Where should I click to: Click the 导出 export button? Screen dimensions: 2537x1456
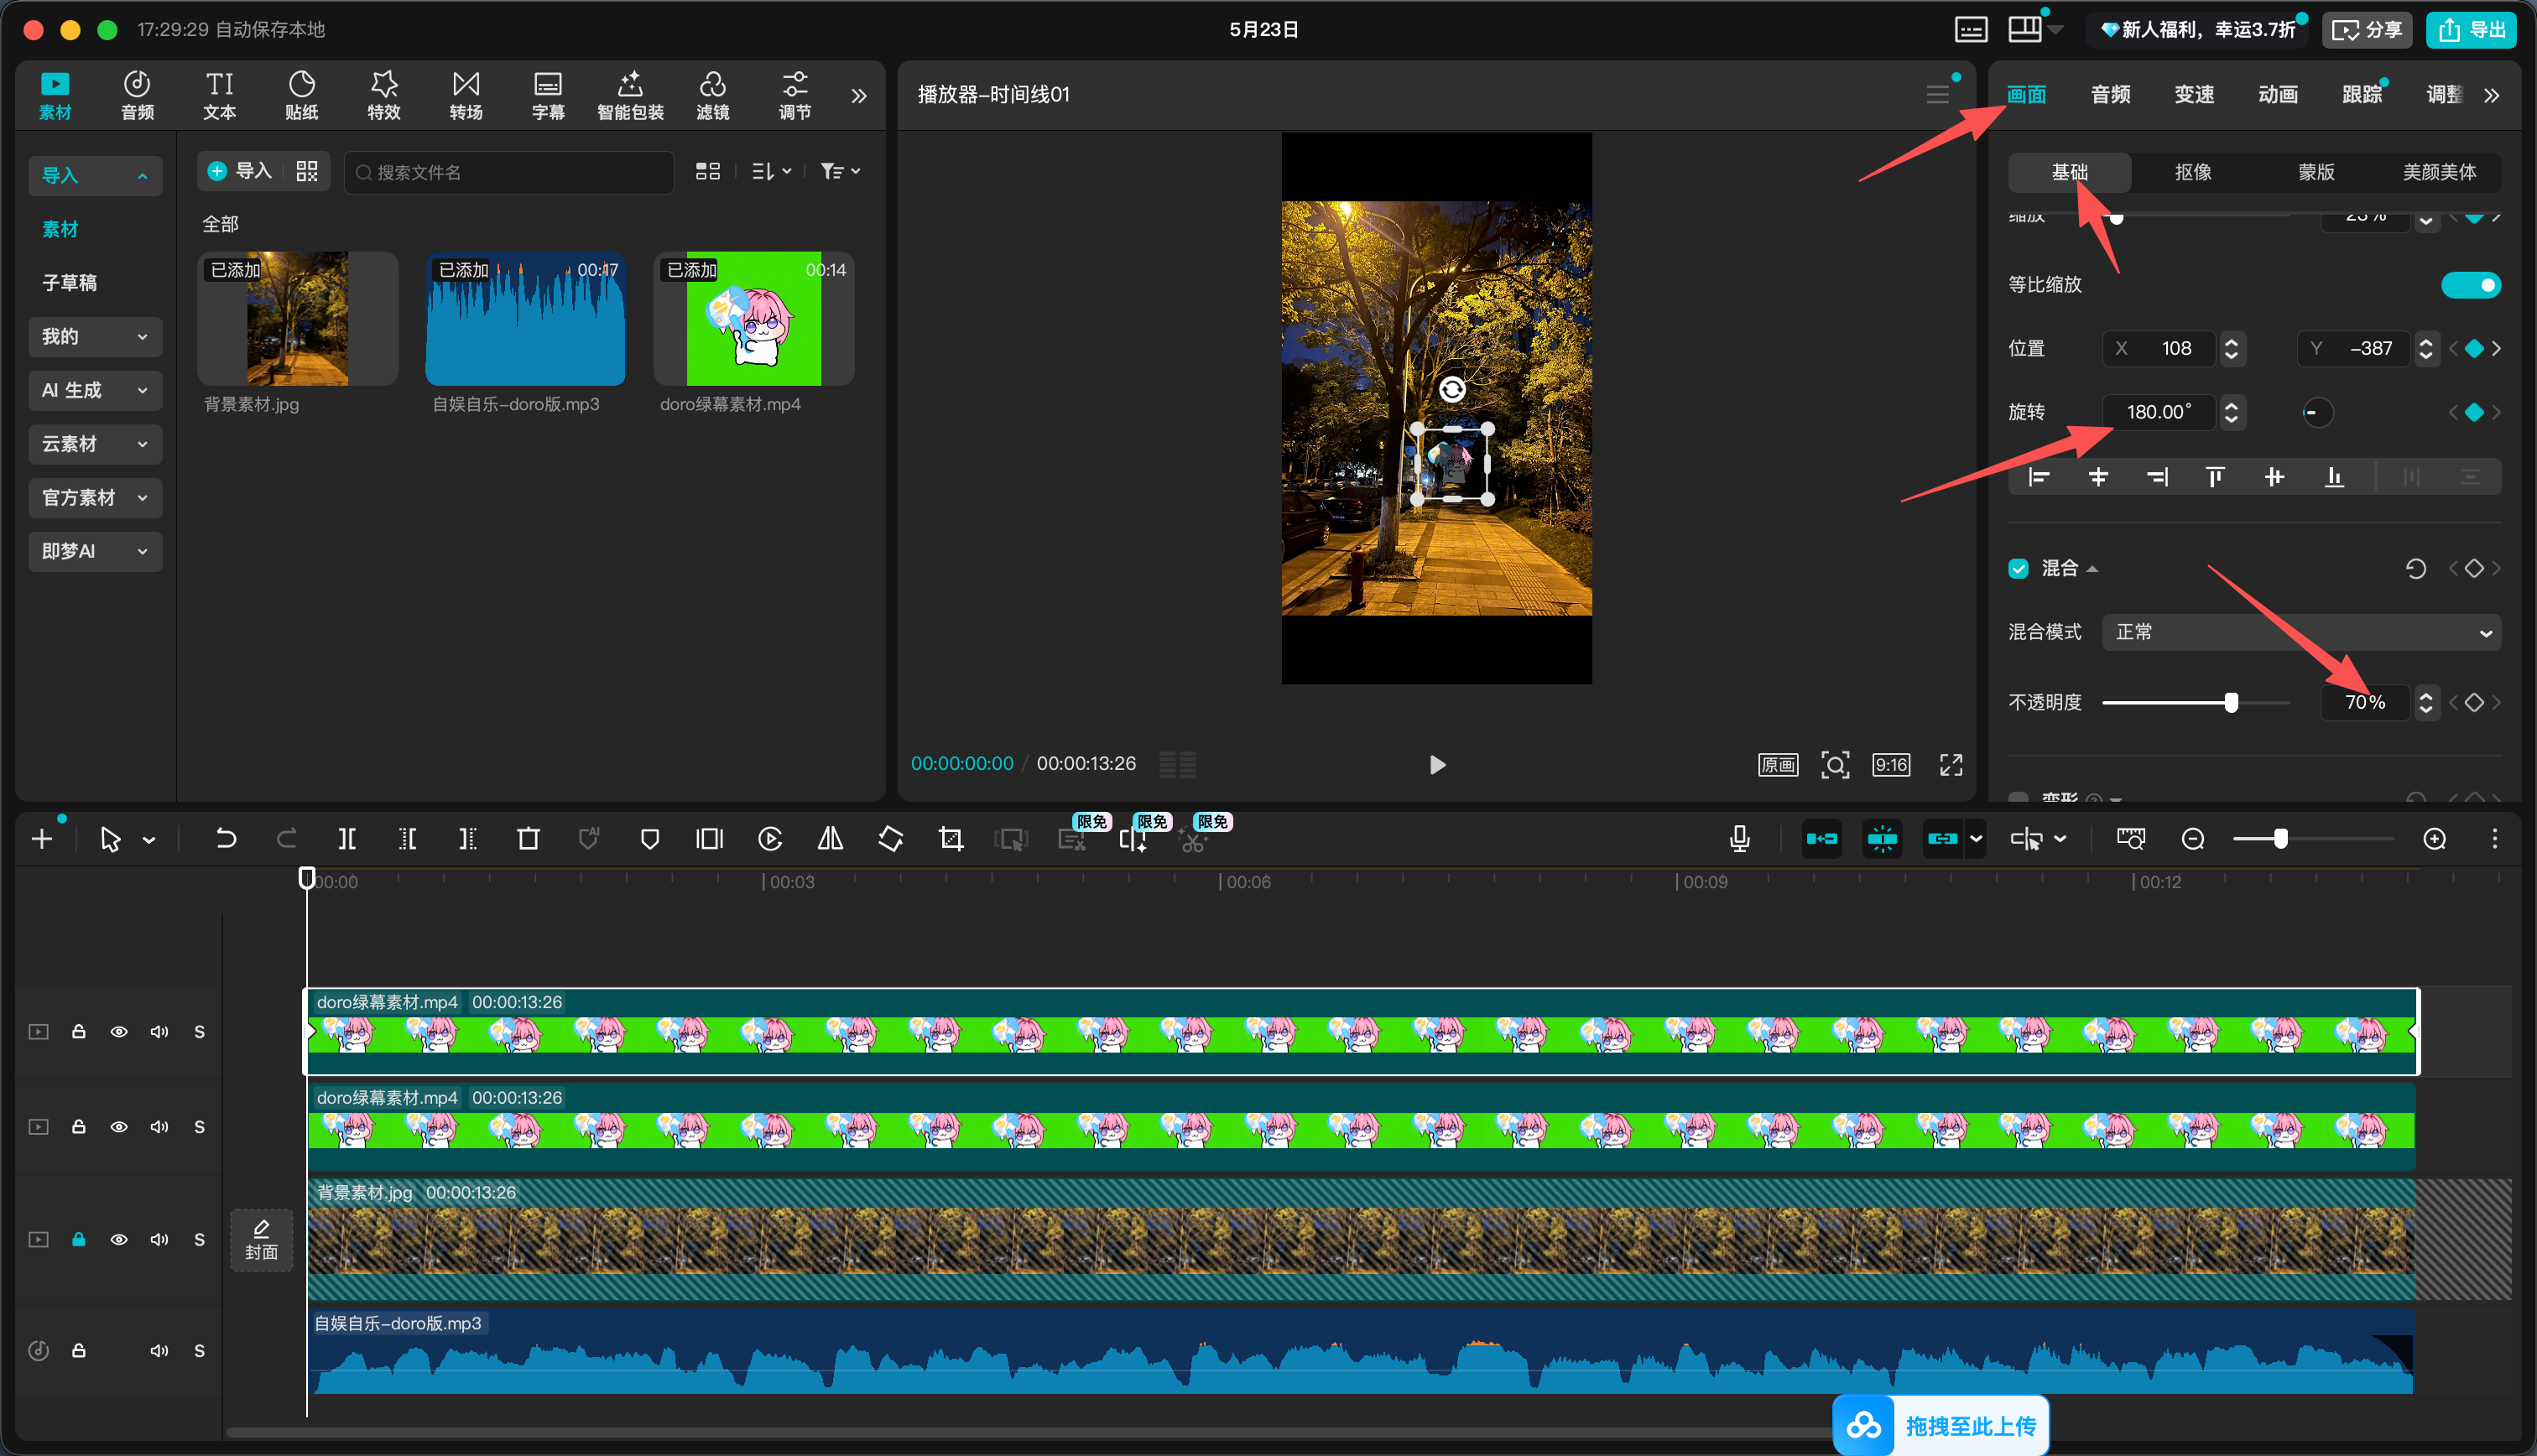coord(2472,30)
